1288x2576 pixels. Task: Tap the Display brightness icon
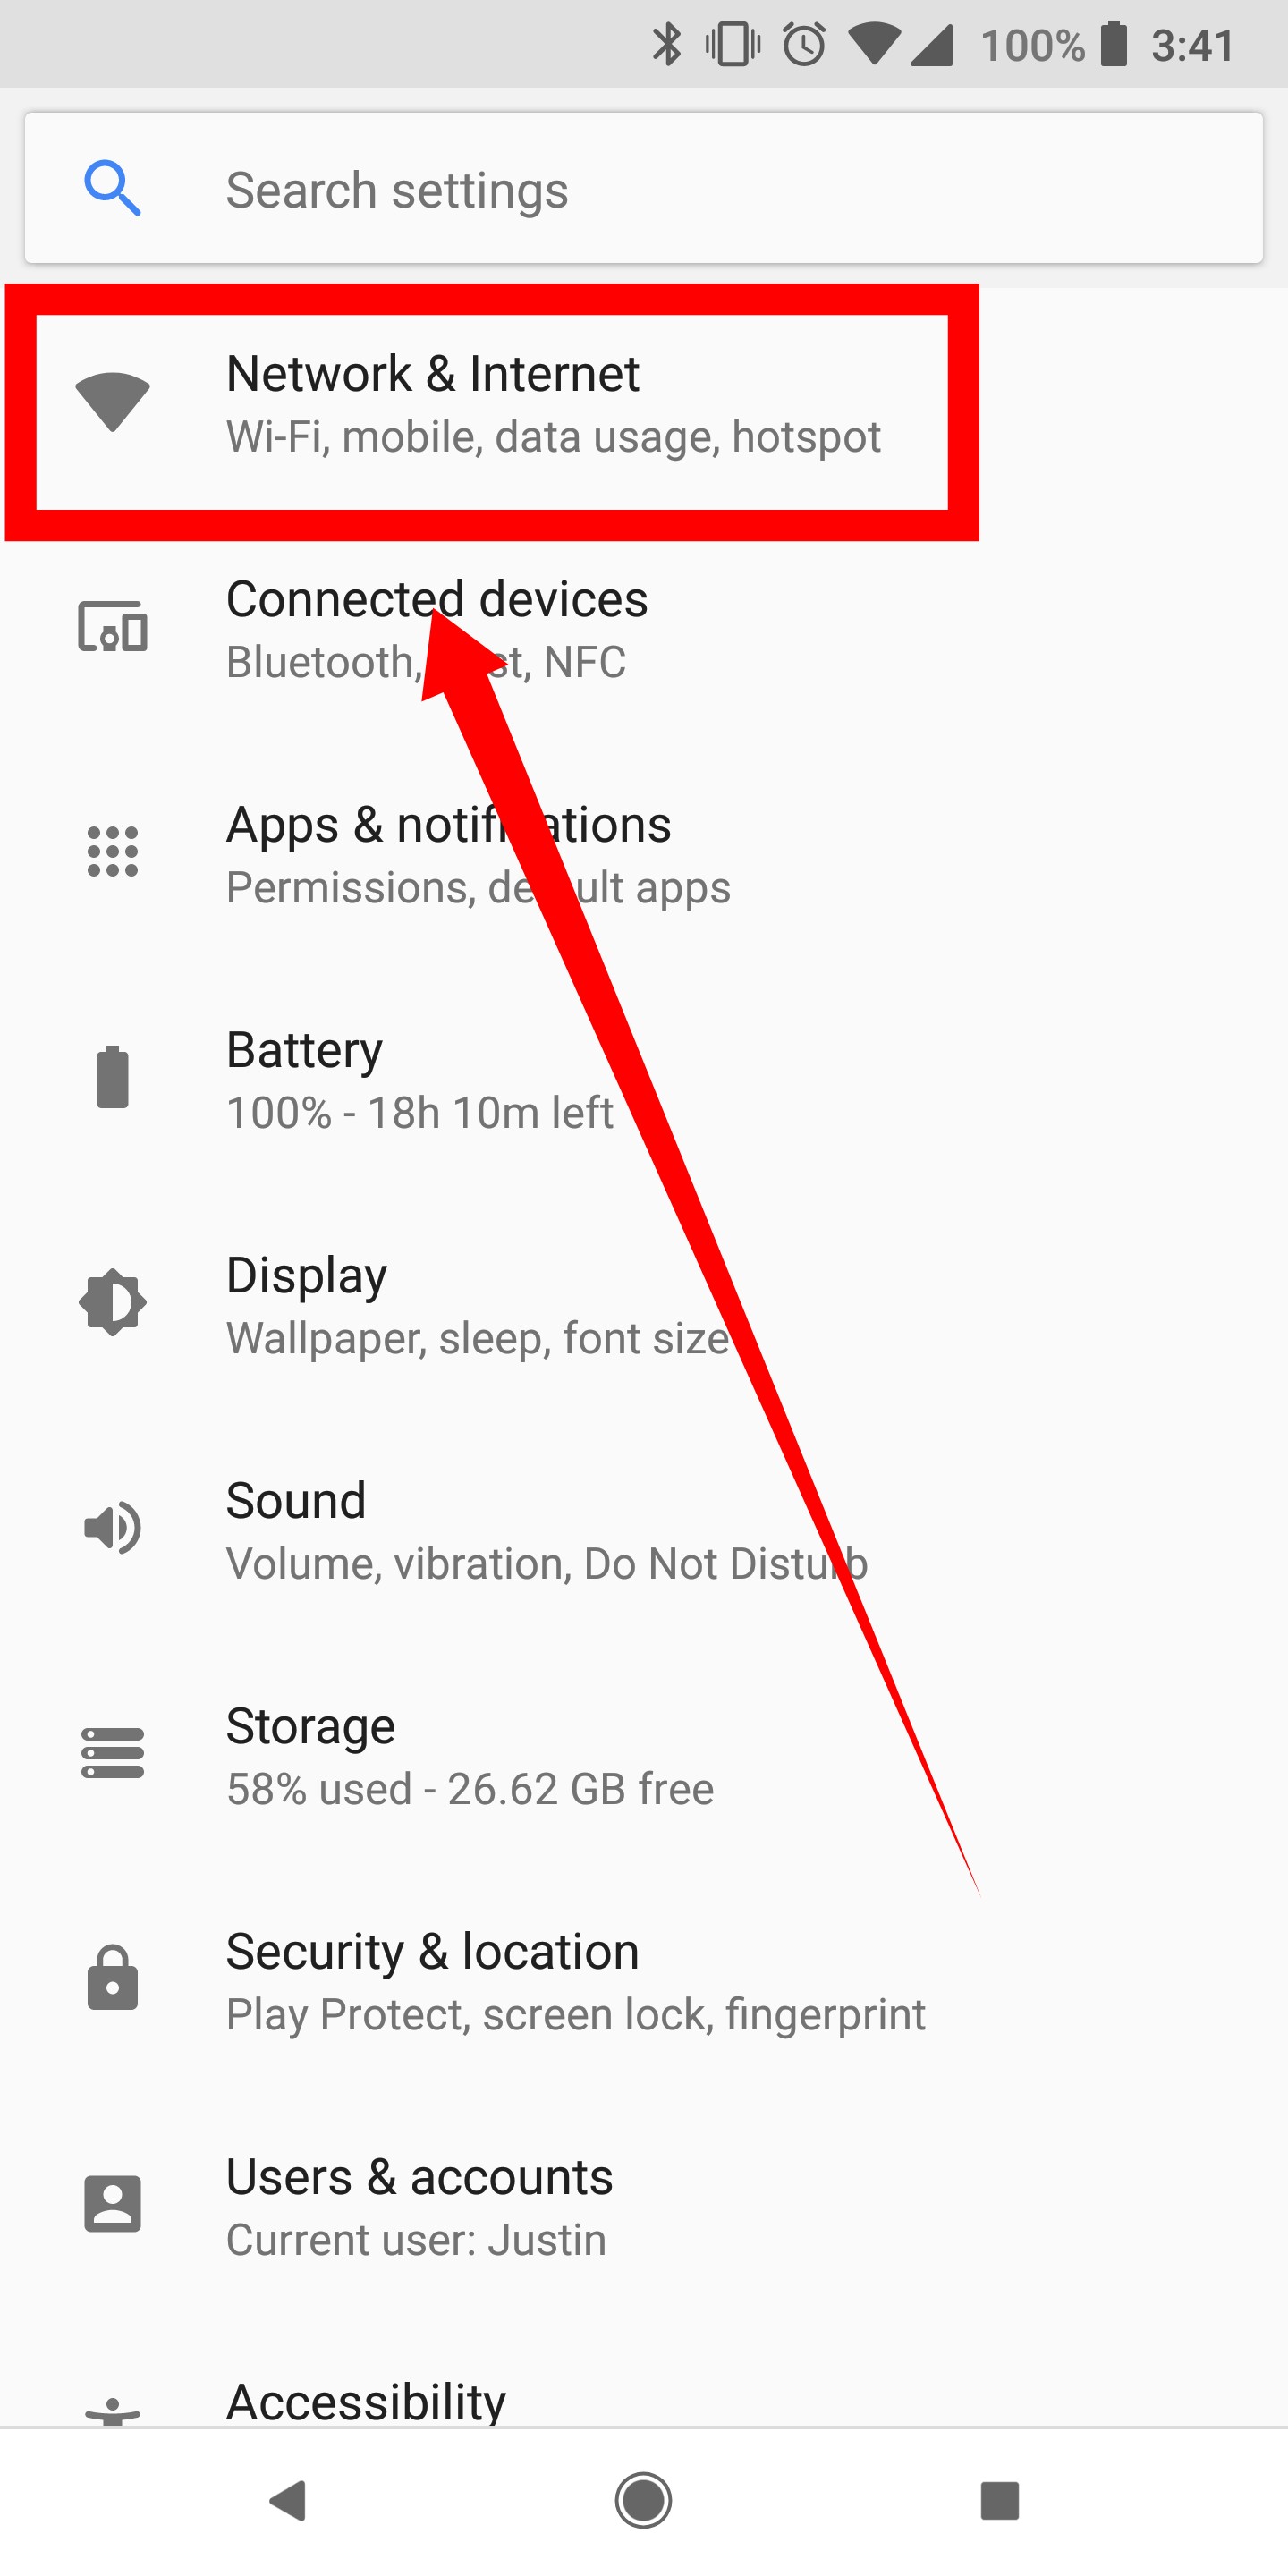[x=112, y=1302]
